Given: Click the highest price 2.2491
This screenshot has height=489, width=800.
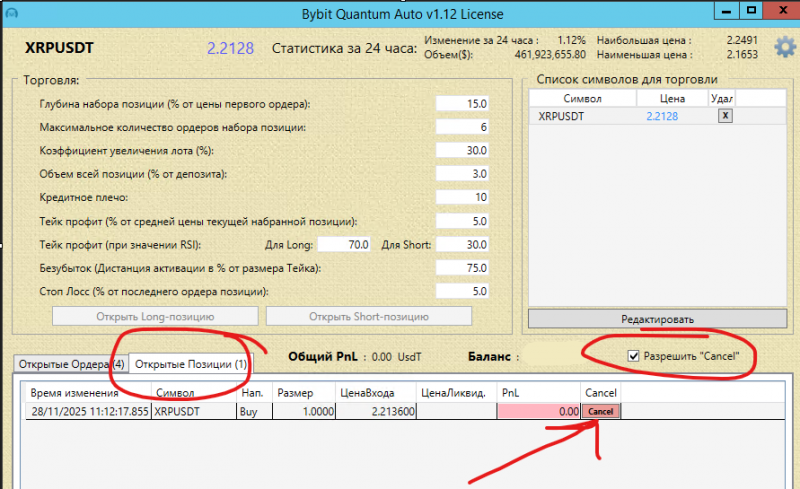Looking at the screenshot, I should pyautogui.click(x=742, y=40).
